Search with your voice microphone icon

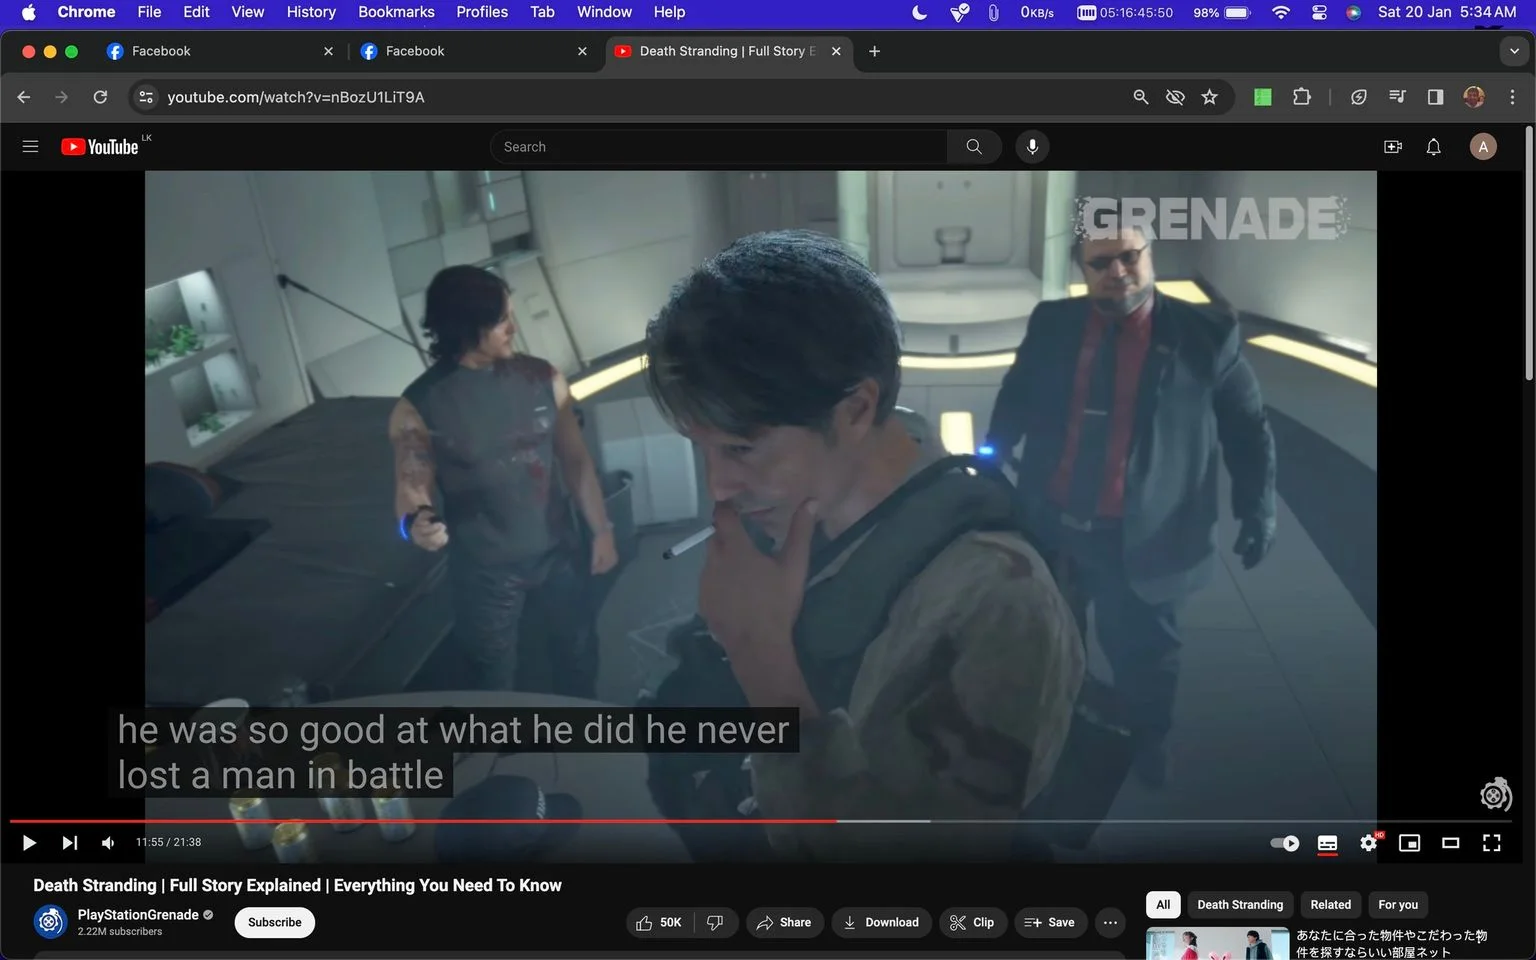[1032, 147]
